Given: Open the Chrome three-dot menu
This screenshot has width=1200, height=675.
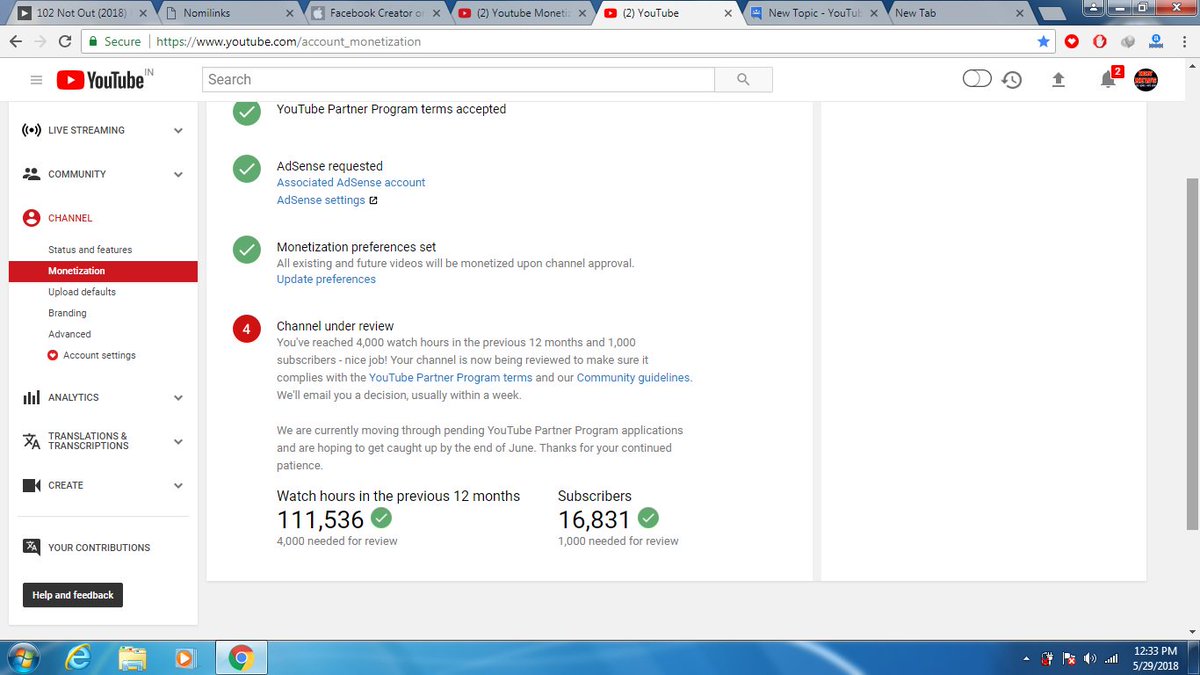Looking at the screenshot, I should (x=1183, y=42).
